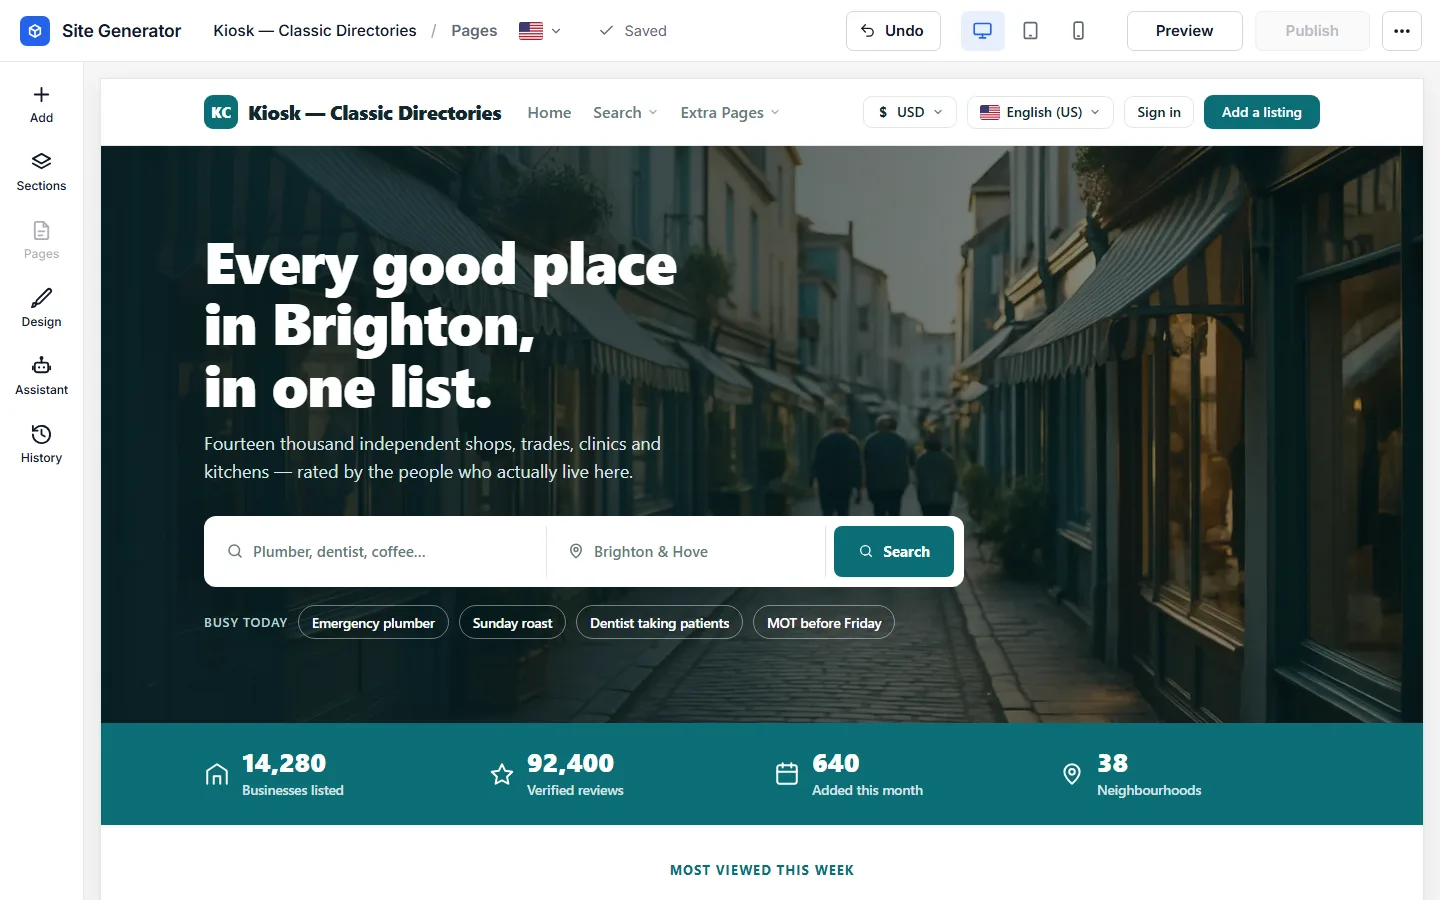Click the Saved status indicator
This screenshot has height=900, width=1440.
pyautogui.click(x=633, y=31)
